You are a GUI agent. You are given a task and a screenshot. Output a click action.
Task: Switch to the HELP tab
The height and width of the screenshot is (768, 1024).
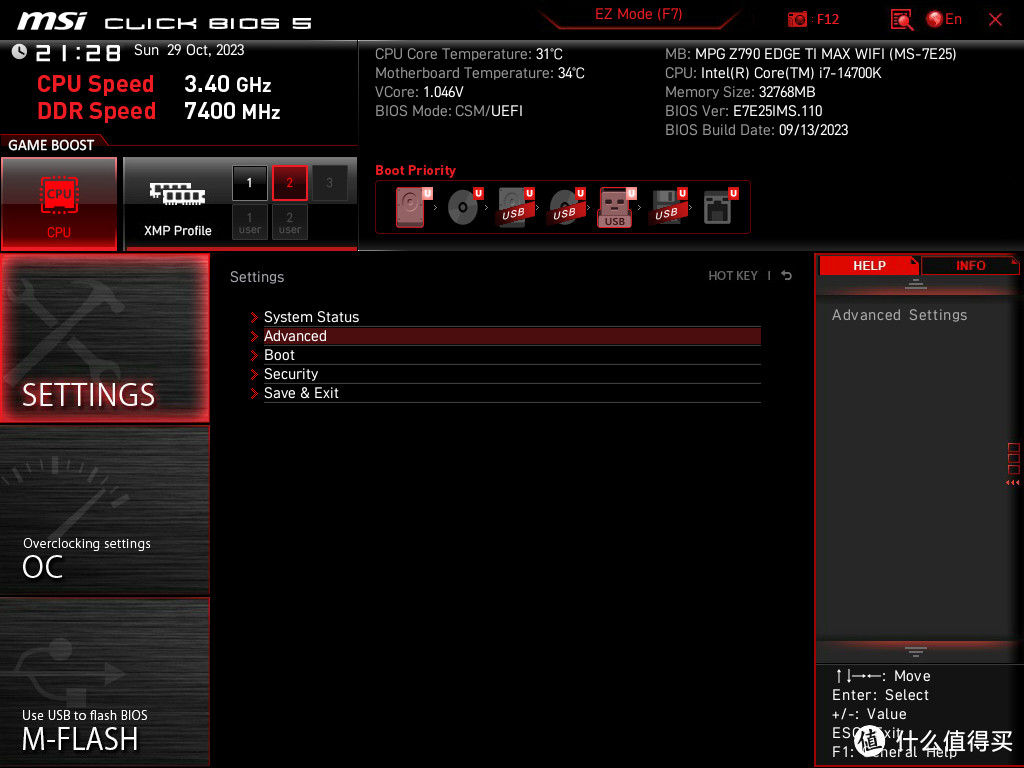point(869,265)
